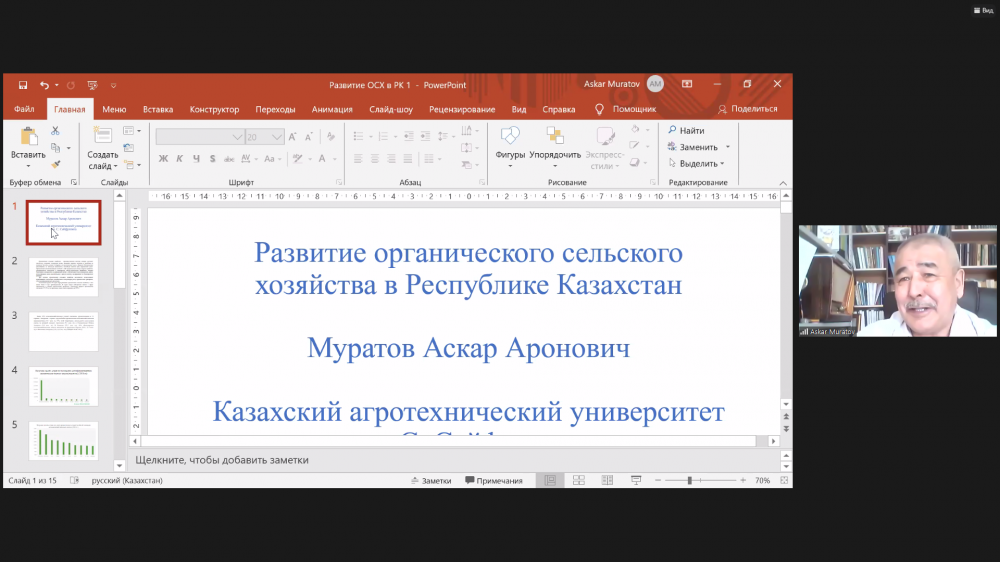The width and height of the screenshot is (1000, 562).
Task: Toggle Normal view button in status bar
Action: click(549, 481)
